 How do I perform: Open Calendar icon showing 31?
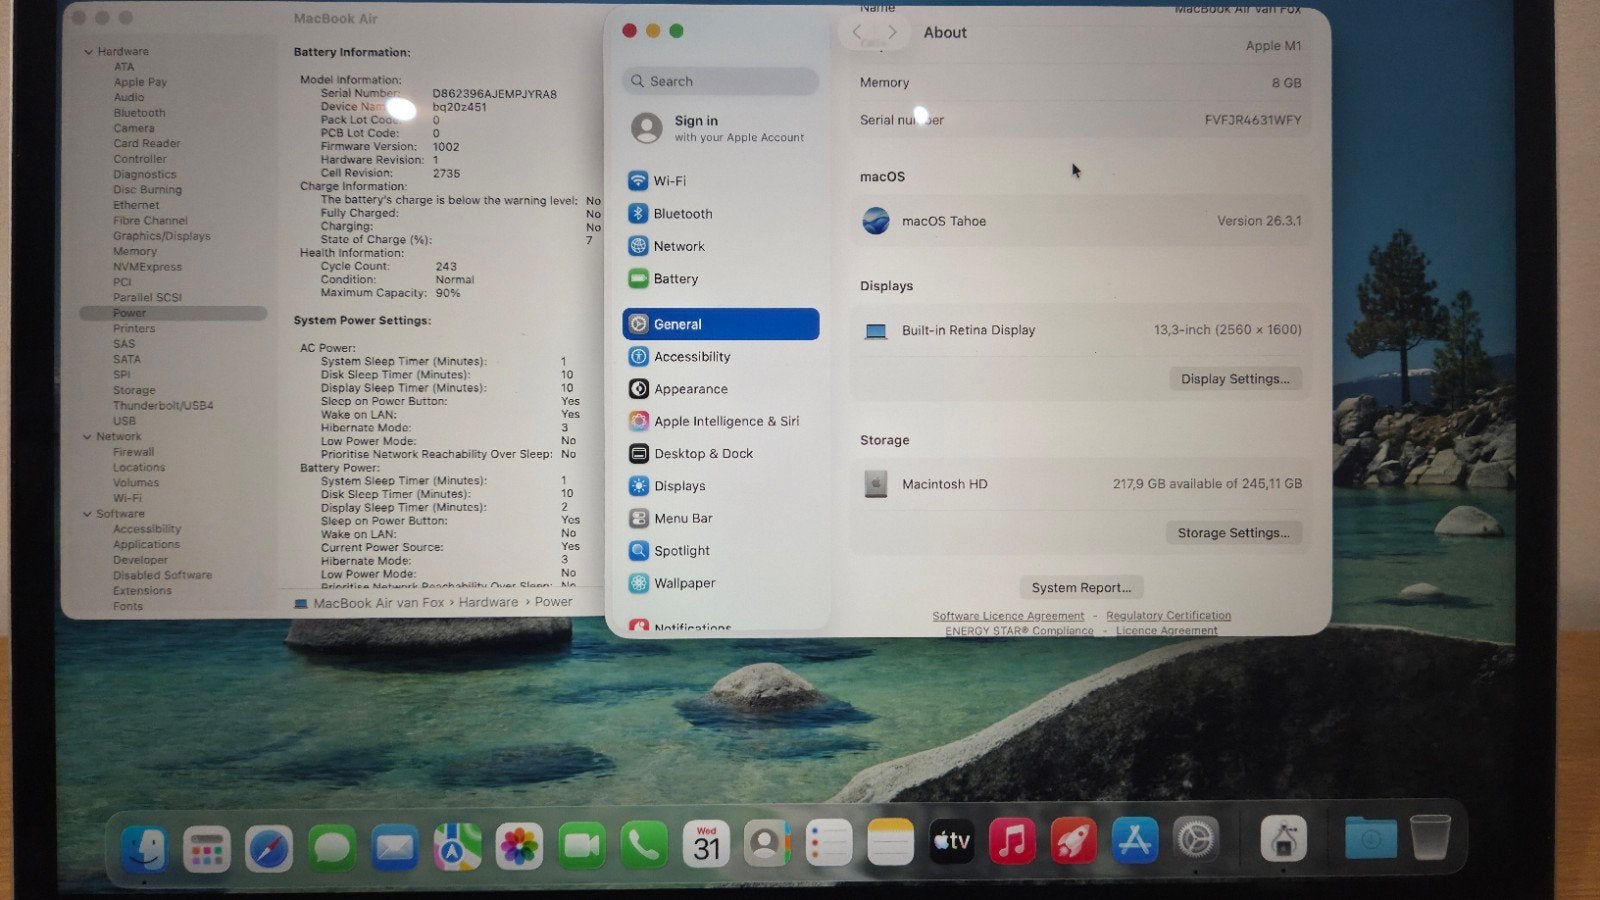(x=706, y=844)
